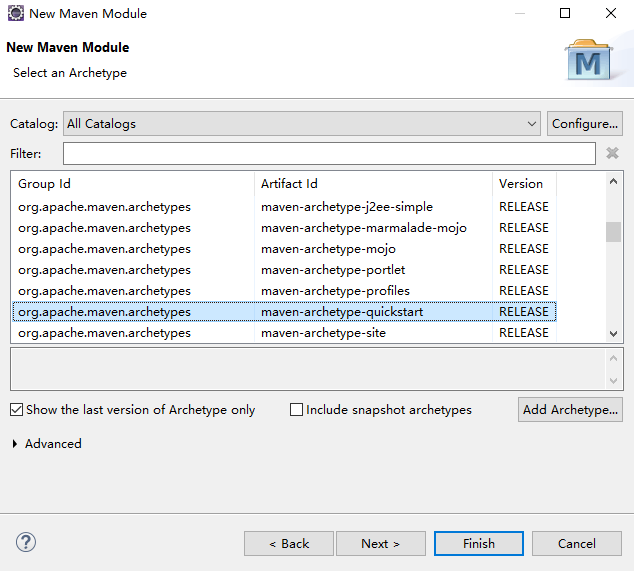Click the Finish button
This screenshot has width=634, height=571.
point(479,544)
